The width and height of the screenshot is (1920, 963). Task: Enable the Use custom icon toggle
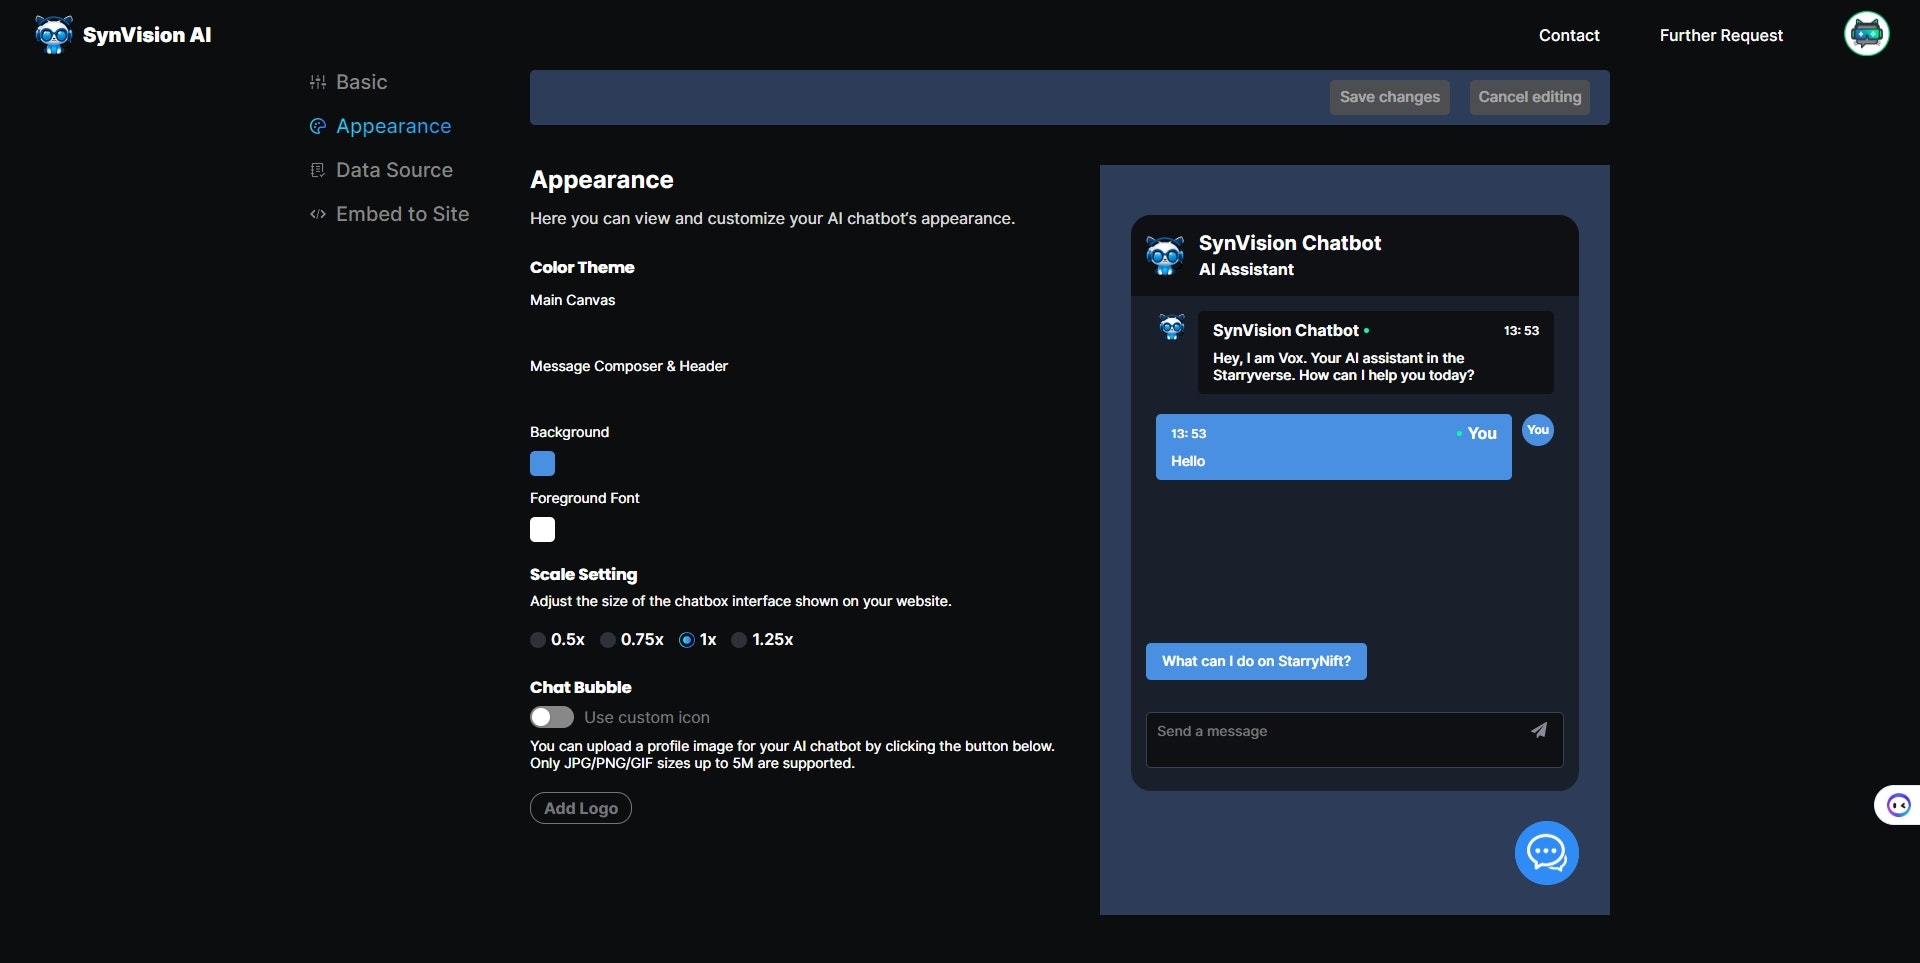click(x=552, y=717)
